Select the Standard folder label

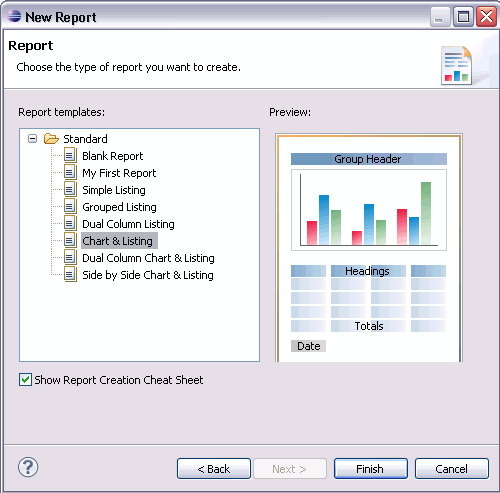pos(85,139)
